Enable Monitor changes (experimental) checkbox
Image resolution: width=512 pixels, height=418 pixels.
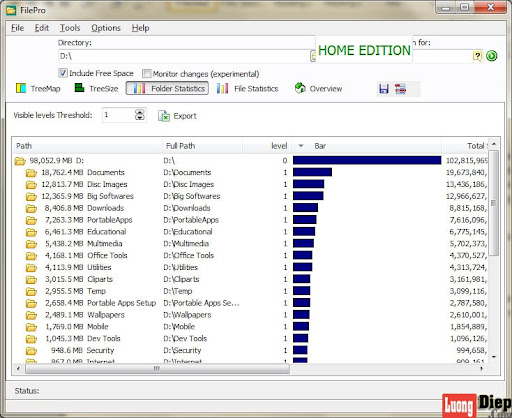tap(146, 73)
